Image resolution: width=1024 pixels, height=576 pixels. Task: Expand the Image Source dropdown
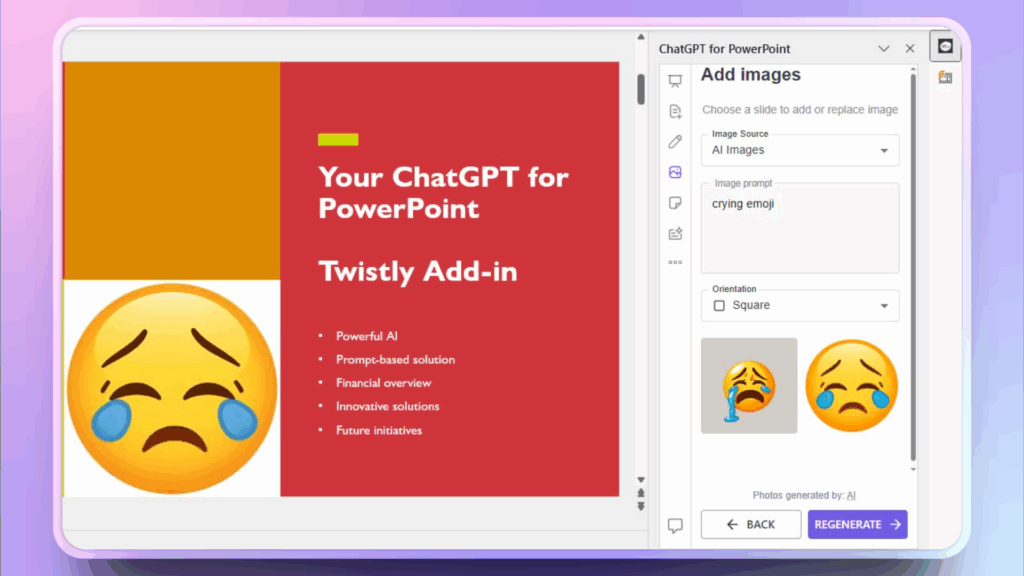(800, 150)
